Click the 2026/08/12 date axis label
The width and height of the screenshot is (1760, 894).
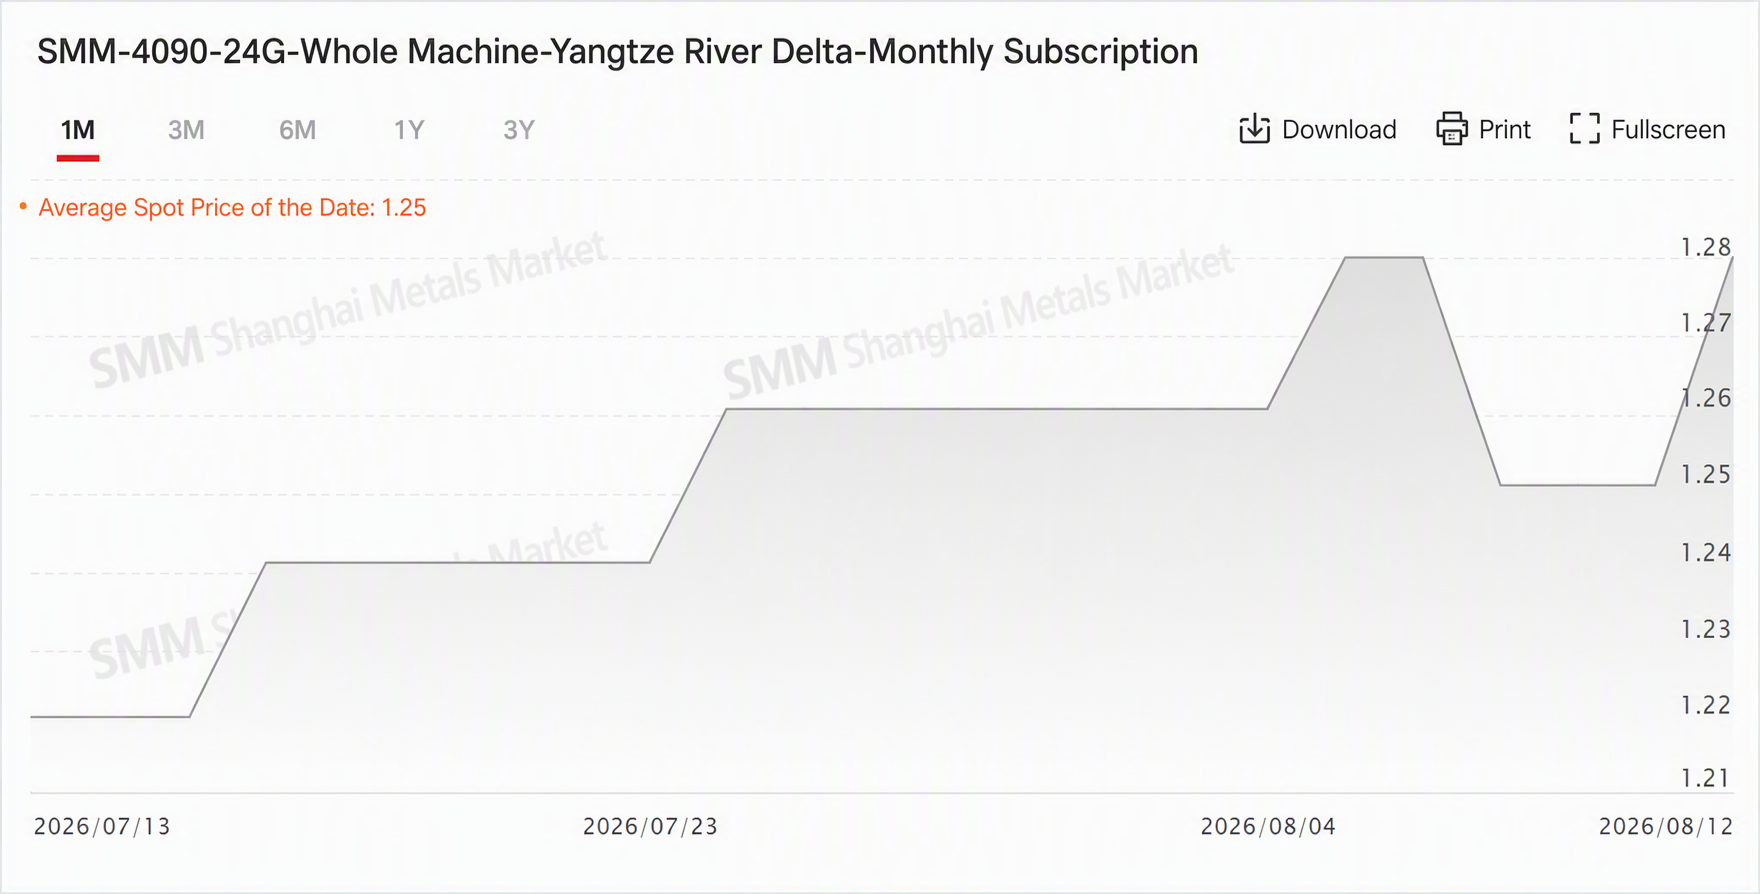pyautogui.click(x=1665, y=827)
